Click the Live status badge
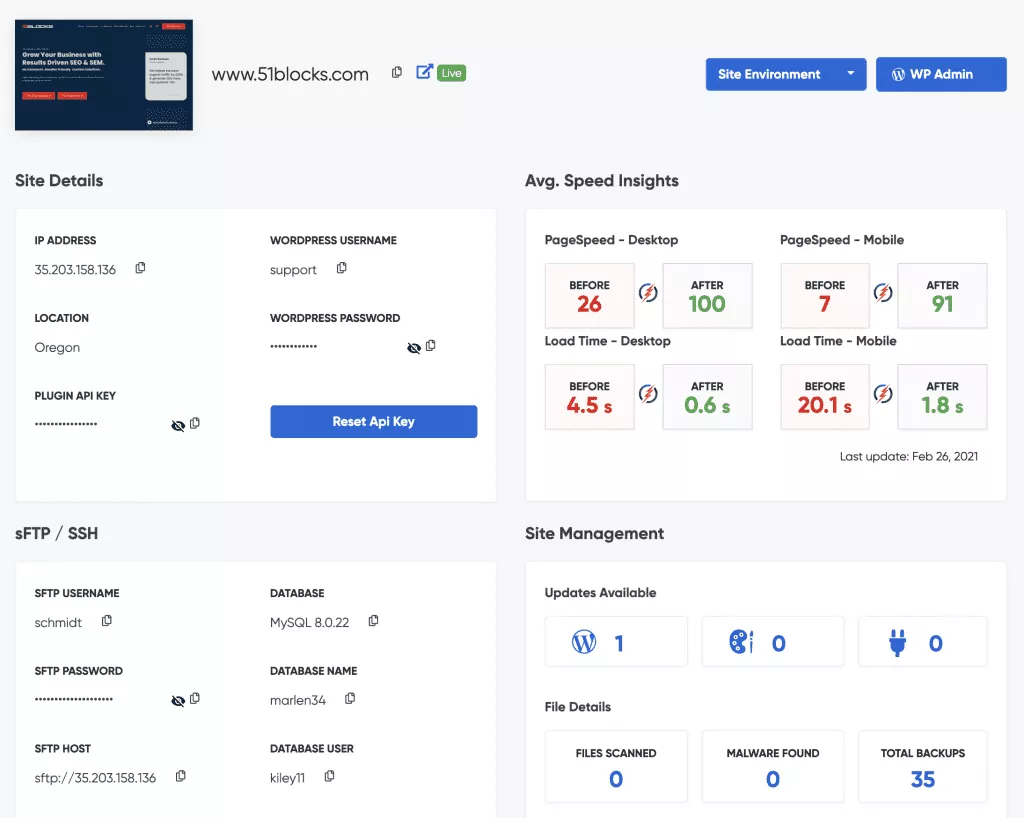 [x=452, y=73]
